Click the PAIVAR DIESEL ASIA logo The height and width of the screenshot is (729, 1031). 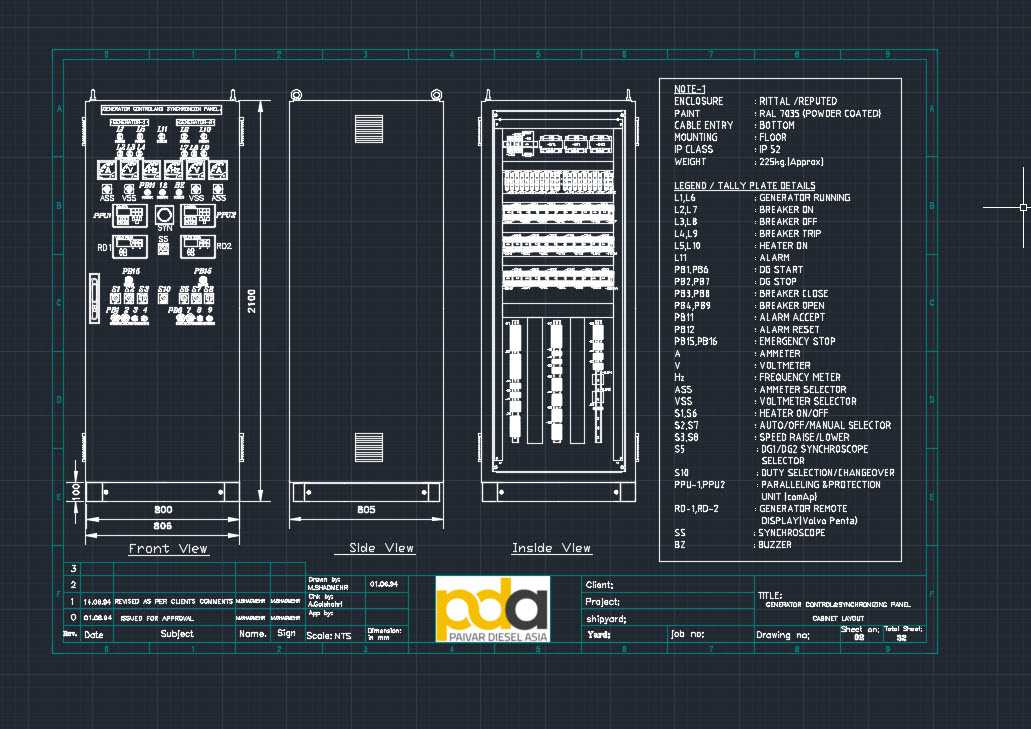[492, 609]
